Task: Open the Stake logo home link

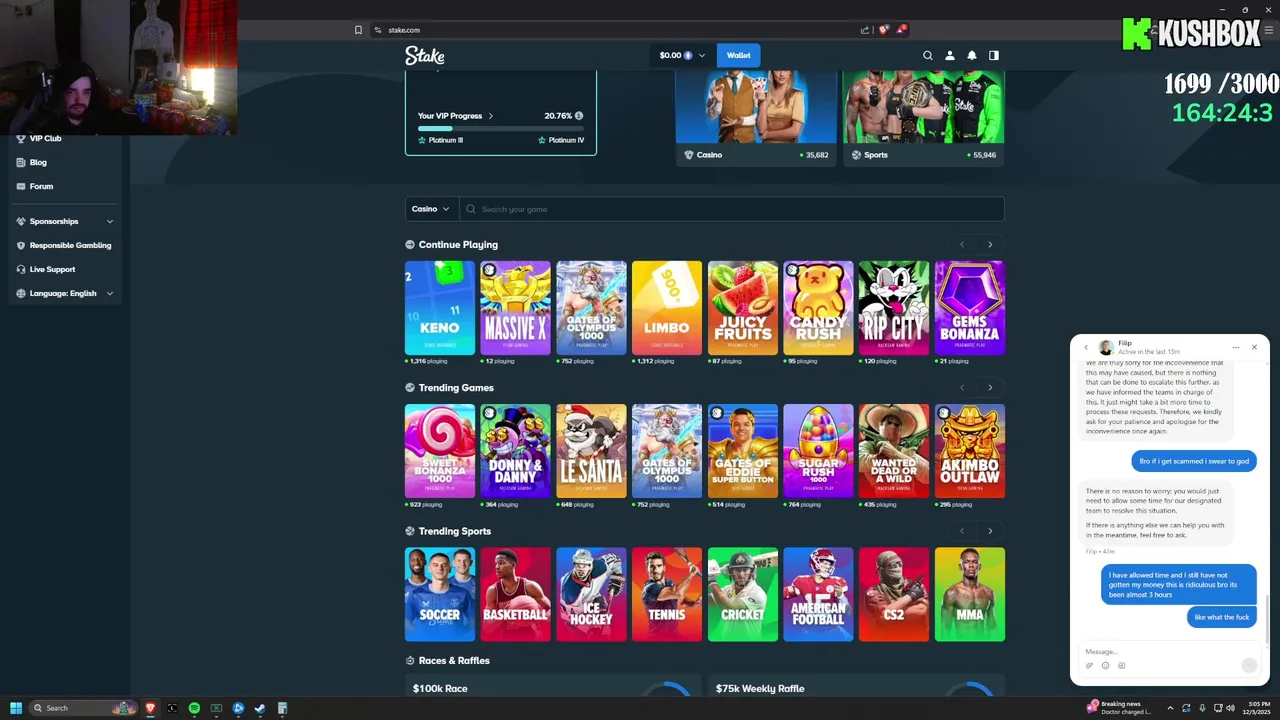Action: 425,56
